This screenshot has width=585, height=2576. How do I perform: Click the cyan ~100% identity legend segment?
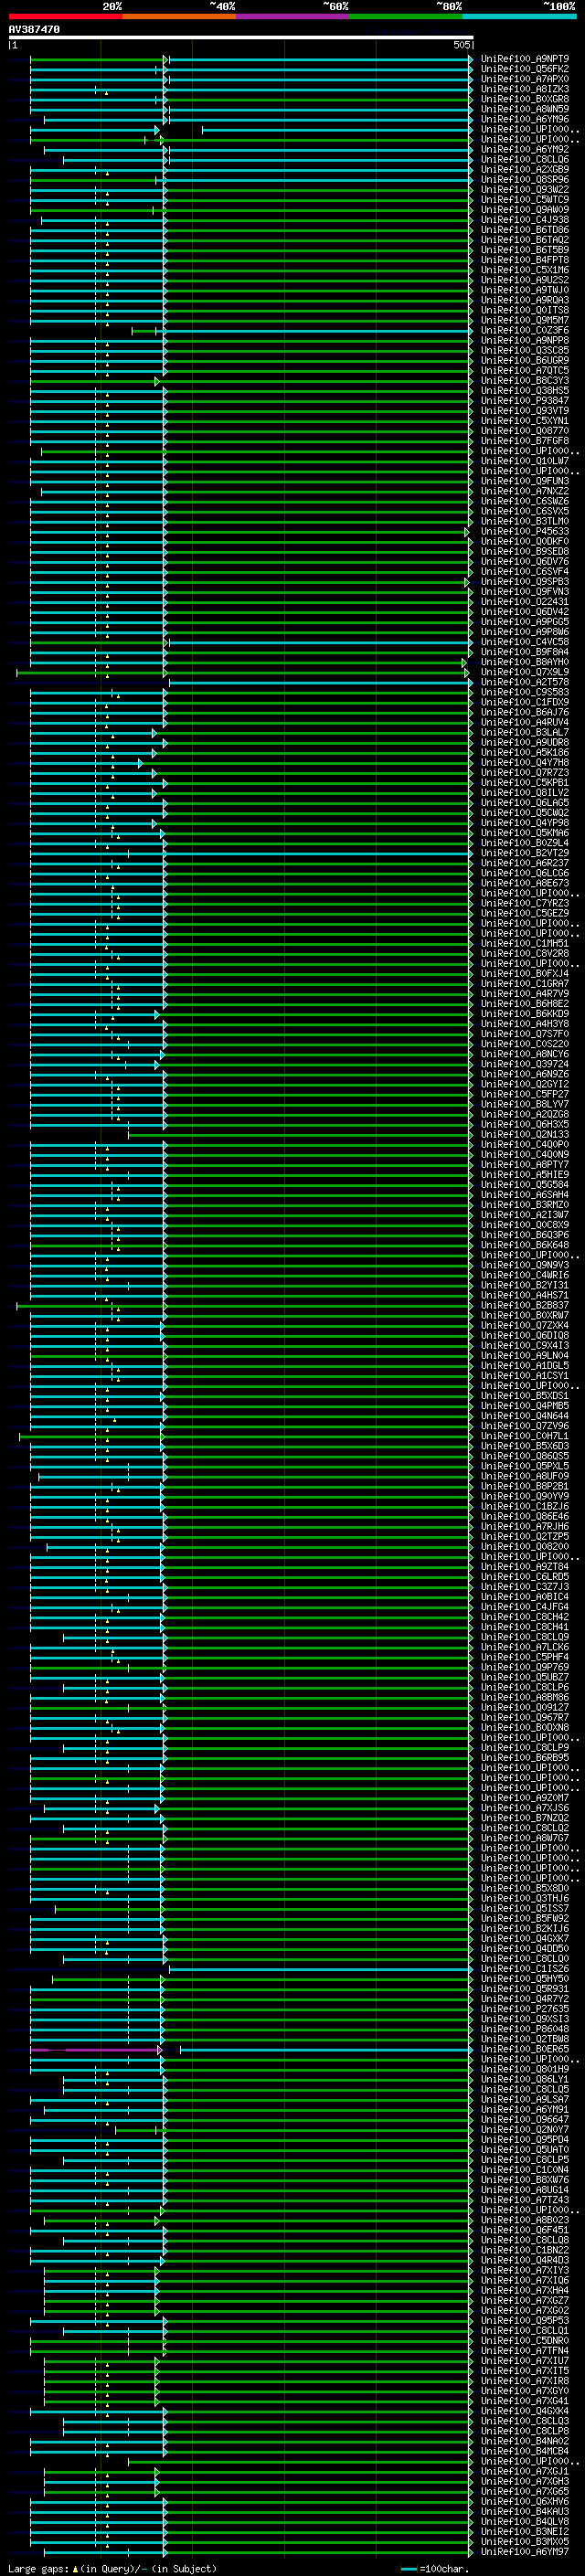(519, 16)
